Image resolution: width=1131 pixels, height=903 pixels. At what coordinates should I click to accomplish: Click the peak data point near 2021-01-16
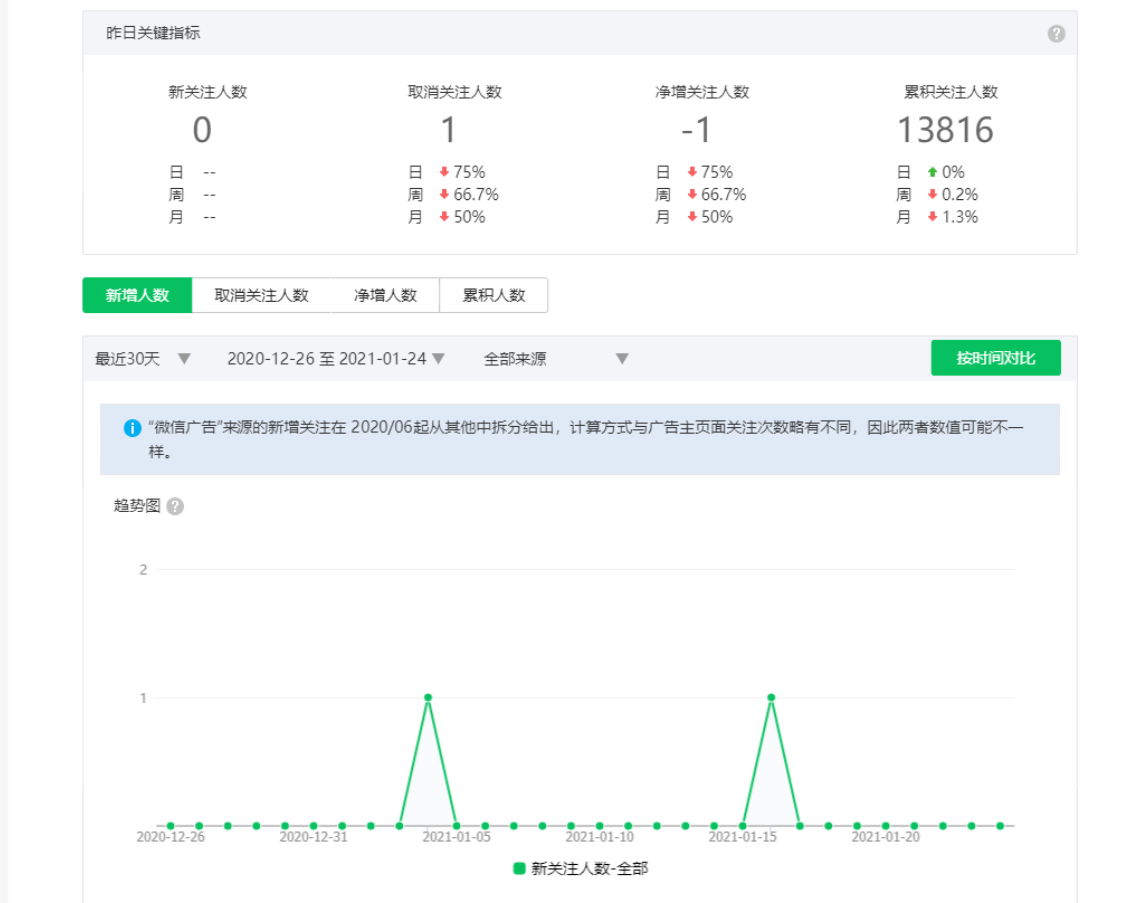pyautogui.click(x=771, y=697)
